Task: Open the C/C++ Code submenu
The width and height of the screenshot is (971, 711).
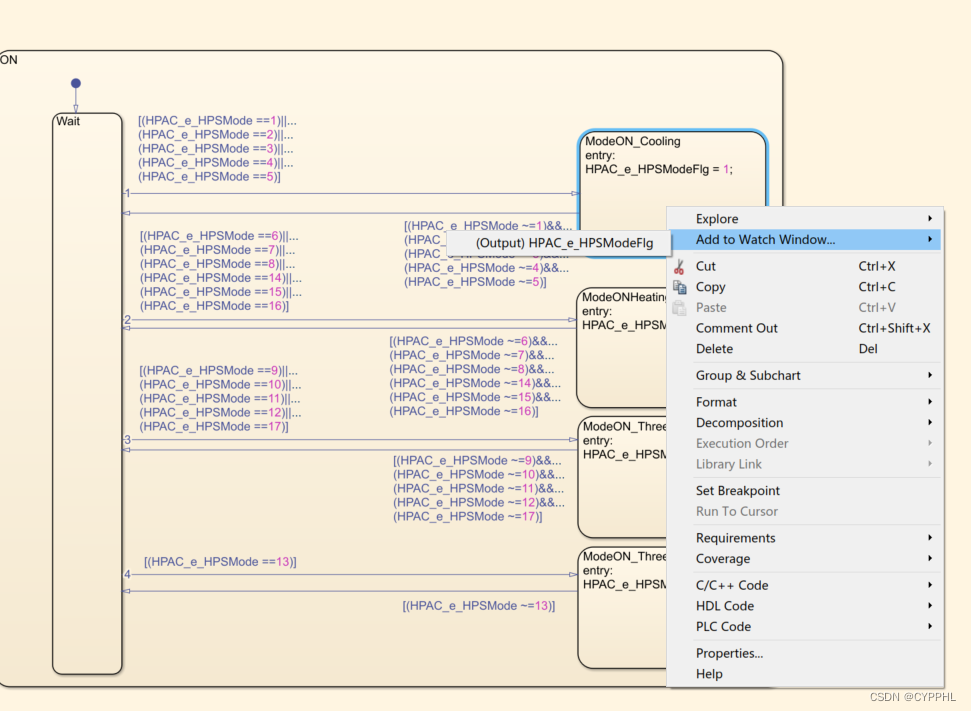Action: [804, 585]
